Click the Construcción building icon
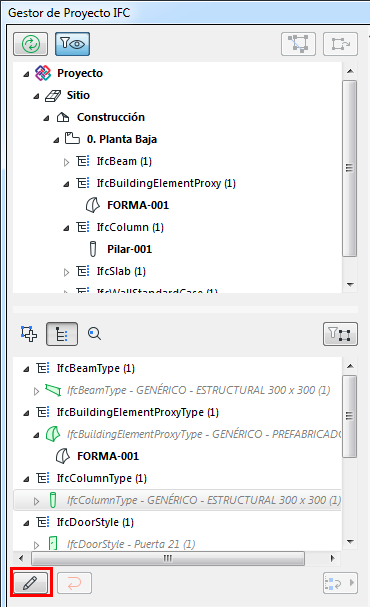Screen dimensions: 370x607 pyautogui.click(x=63, y=117)
